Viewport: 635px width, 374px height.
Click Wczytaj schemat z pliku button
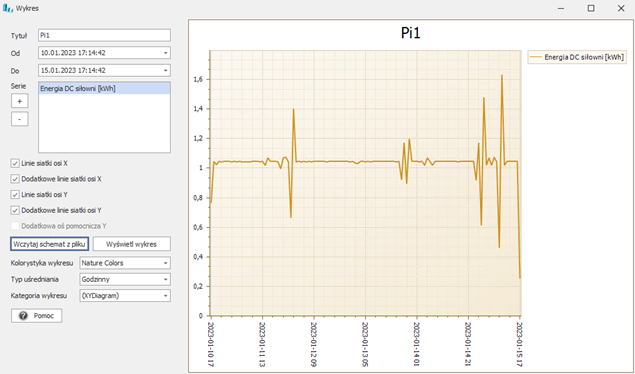tap(49, 244)
